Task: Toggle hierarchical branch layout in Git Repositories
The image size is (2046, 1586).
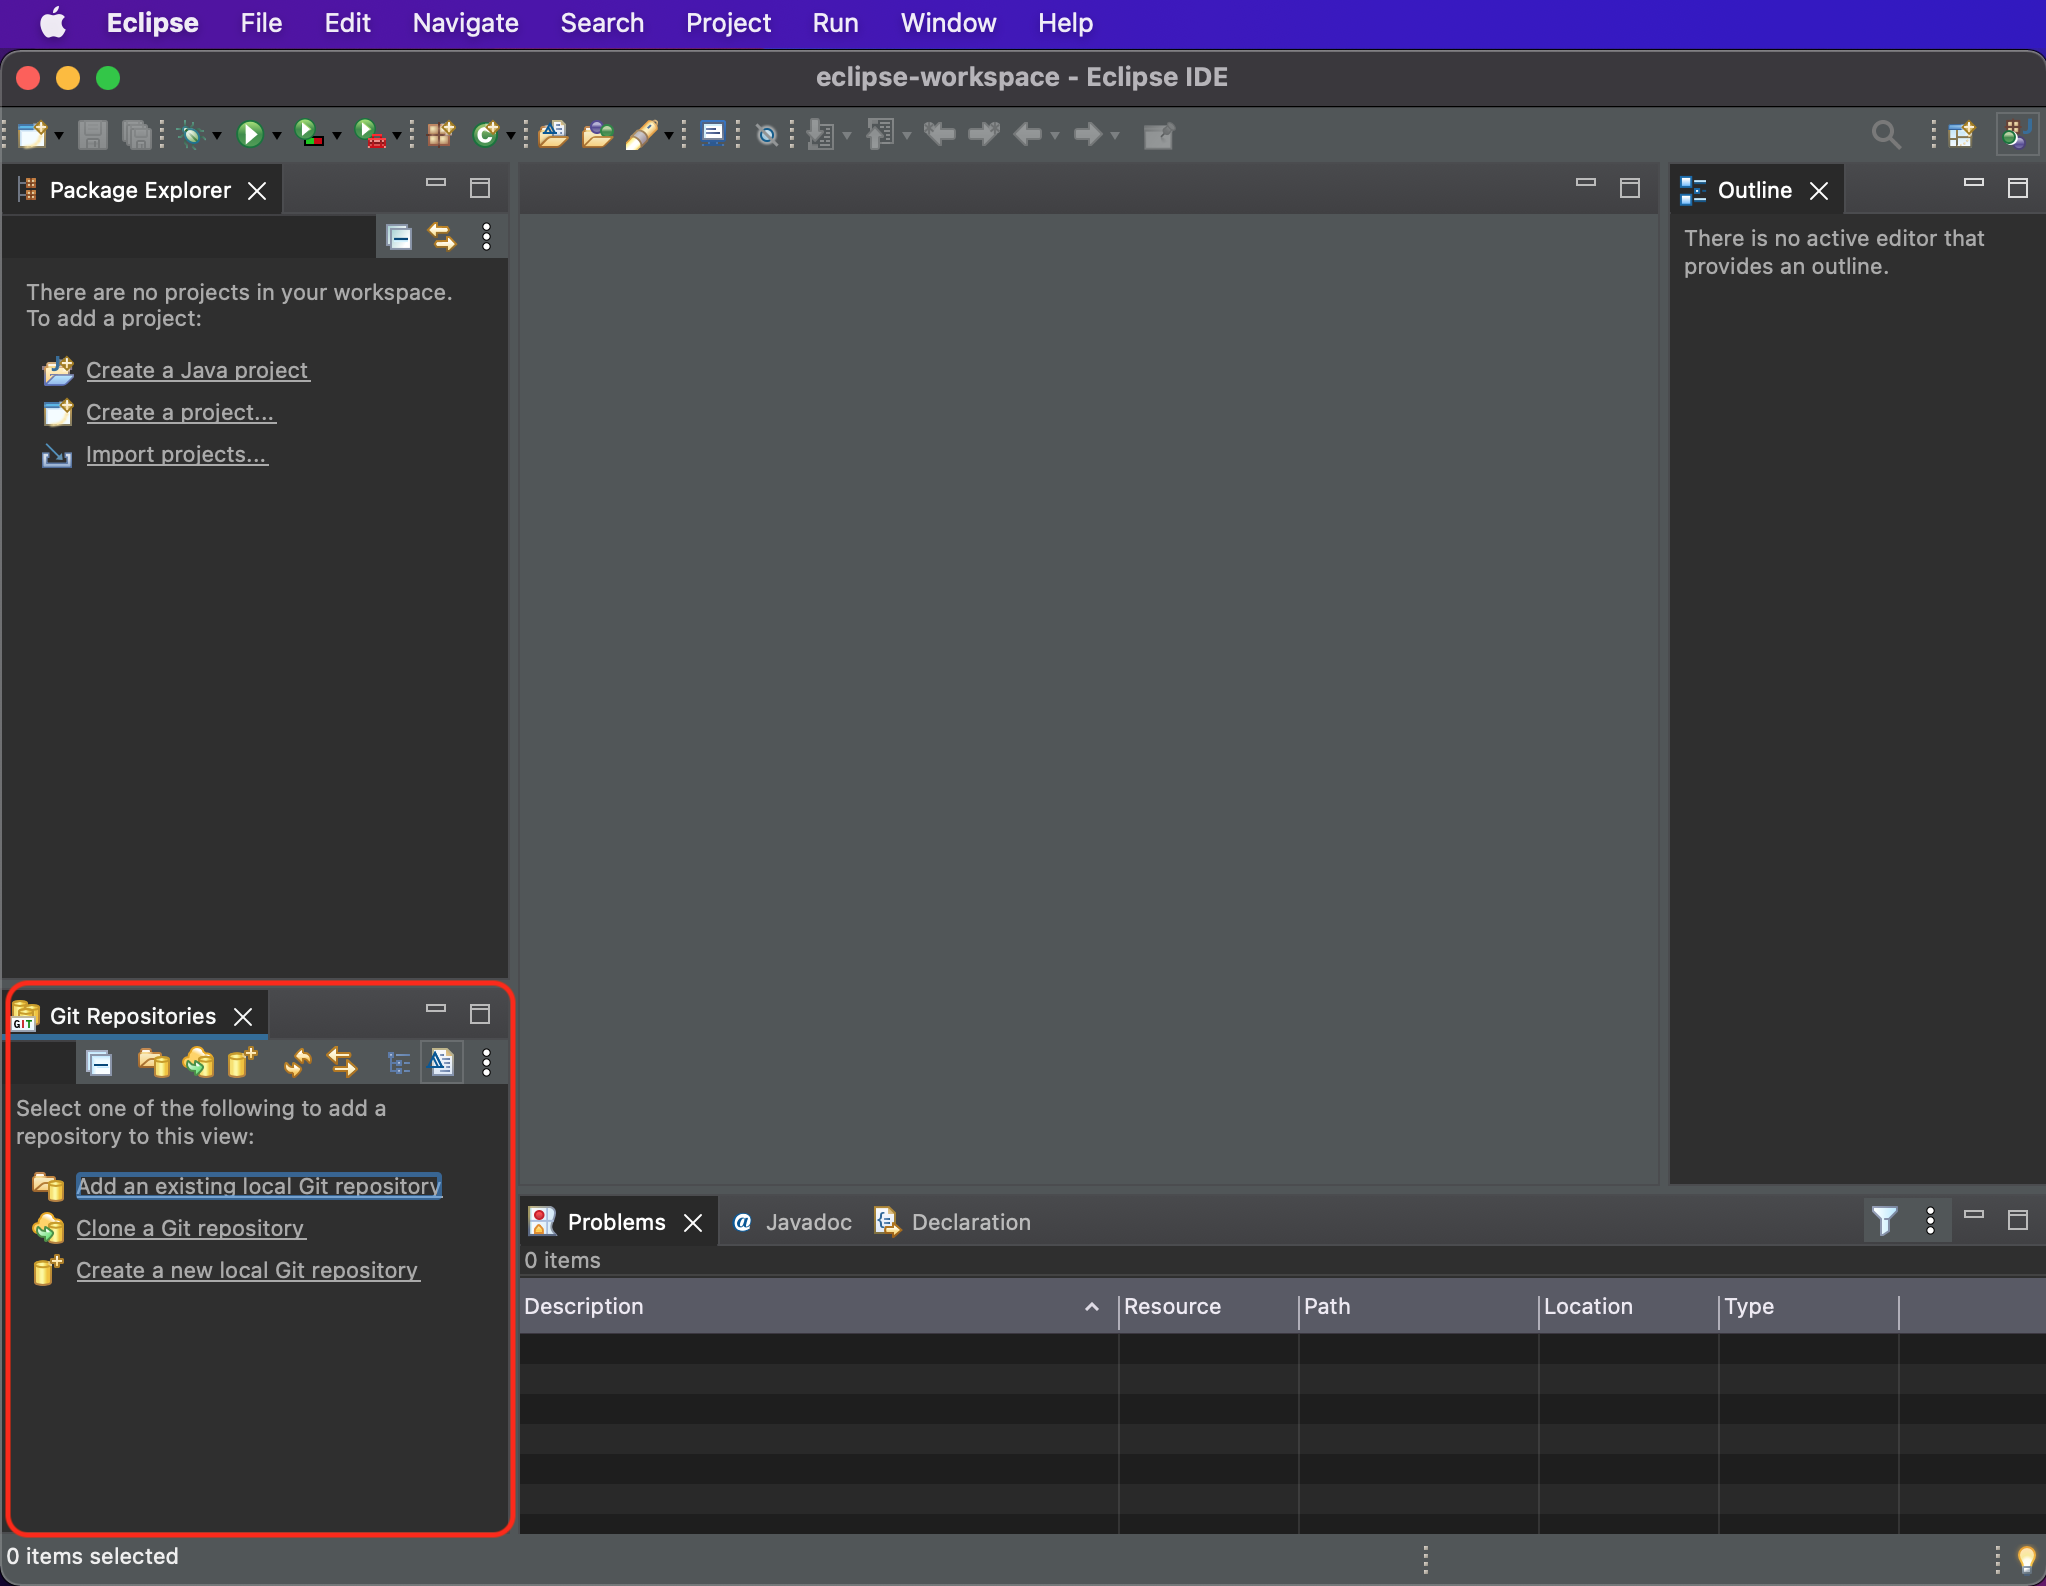Action: coord(398,1062)
